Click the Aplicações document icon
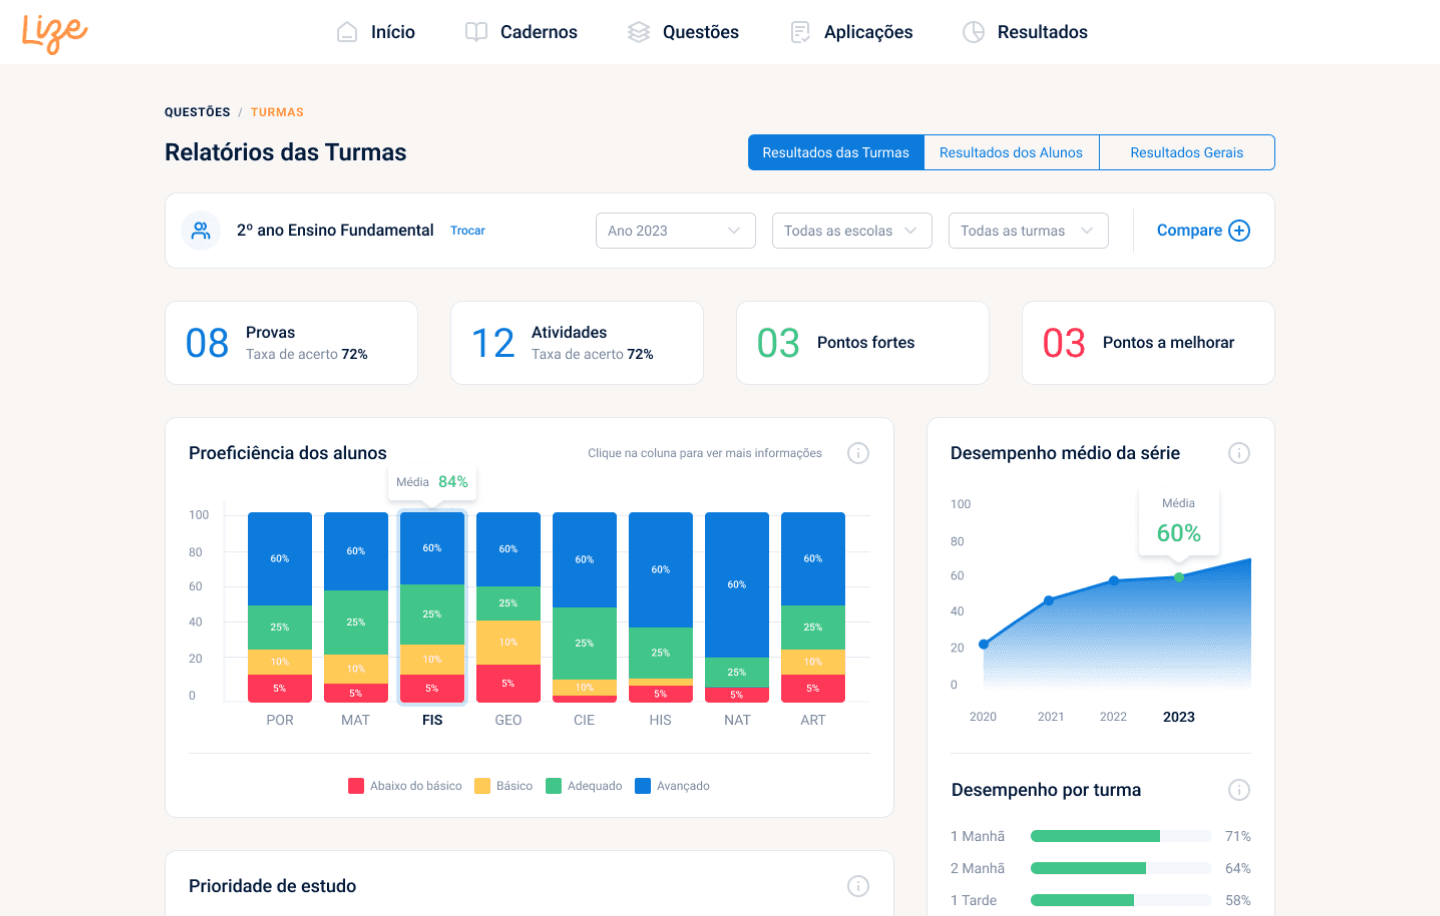 tap(800, 32)
